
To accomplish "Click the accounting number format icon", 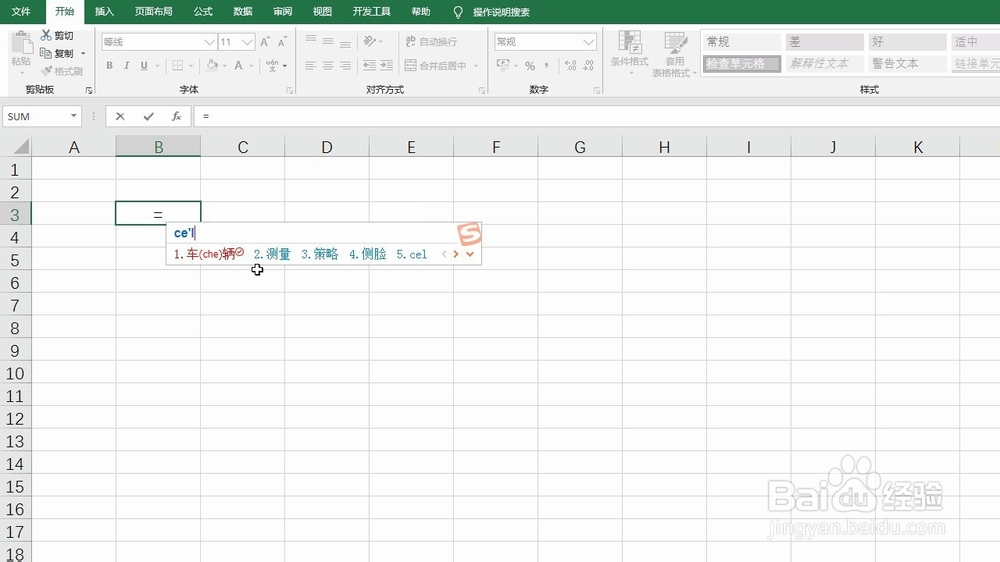I will pyautogui.click(x=503, y=65).
